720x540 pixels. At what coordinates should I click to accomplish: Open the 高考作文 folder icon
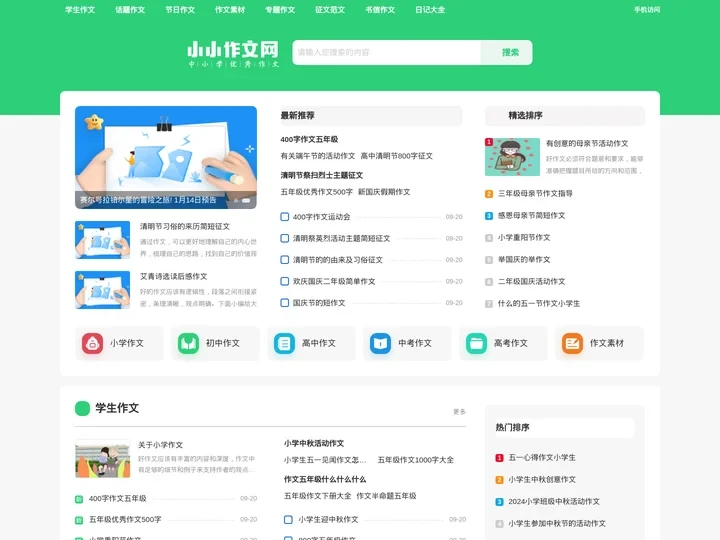(476, 343)
